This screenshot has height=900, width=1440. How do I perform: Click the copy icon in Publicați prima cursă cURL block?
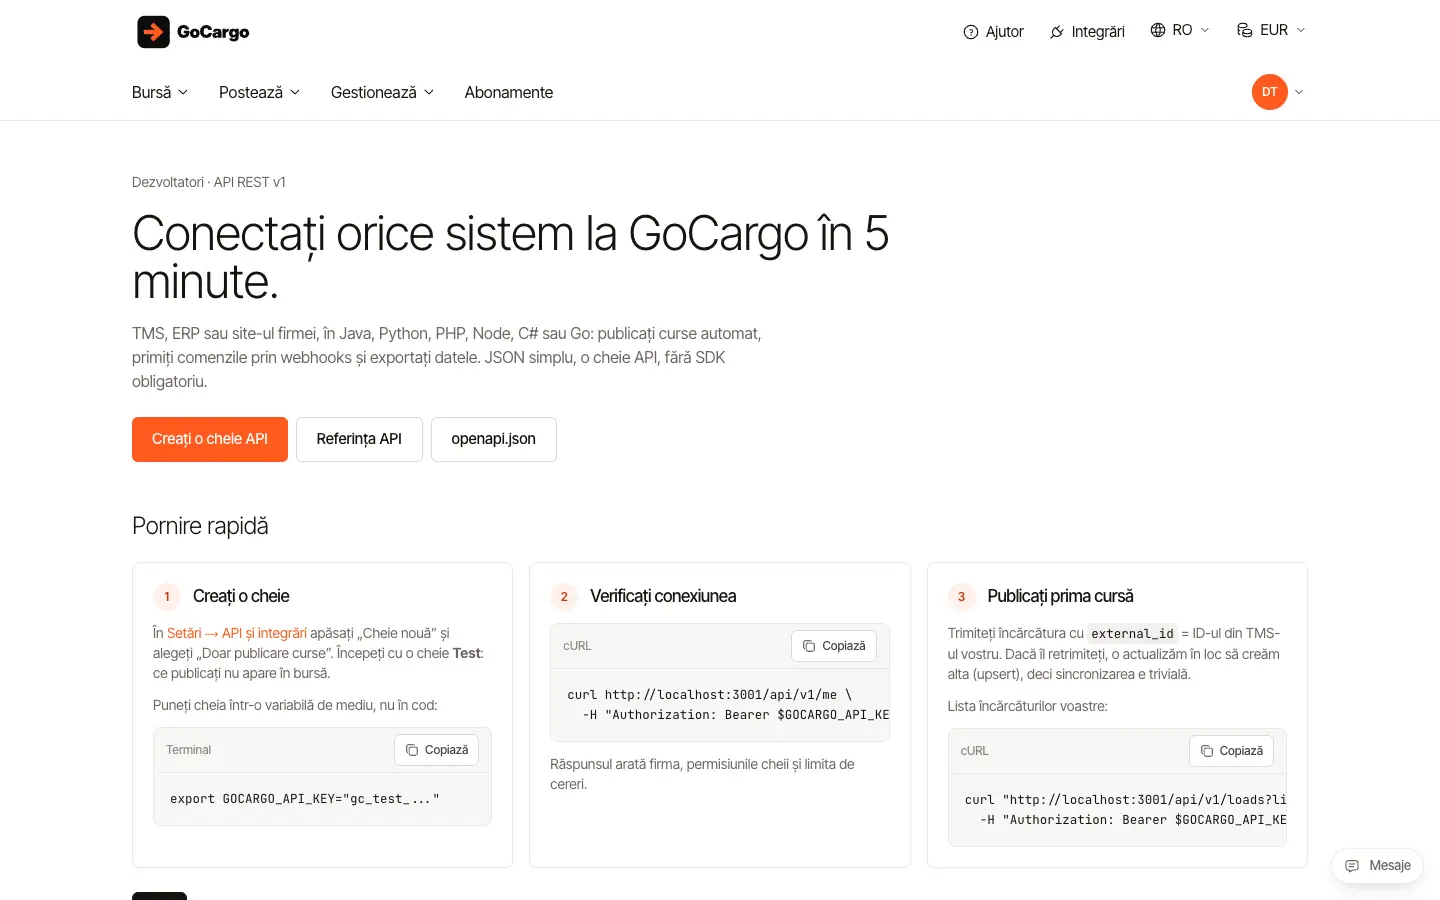pyautogui.click(x=1207, y=751)
